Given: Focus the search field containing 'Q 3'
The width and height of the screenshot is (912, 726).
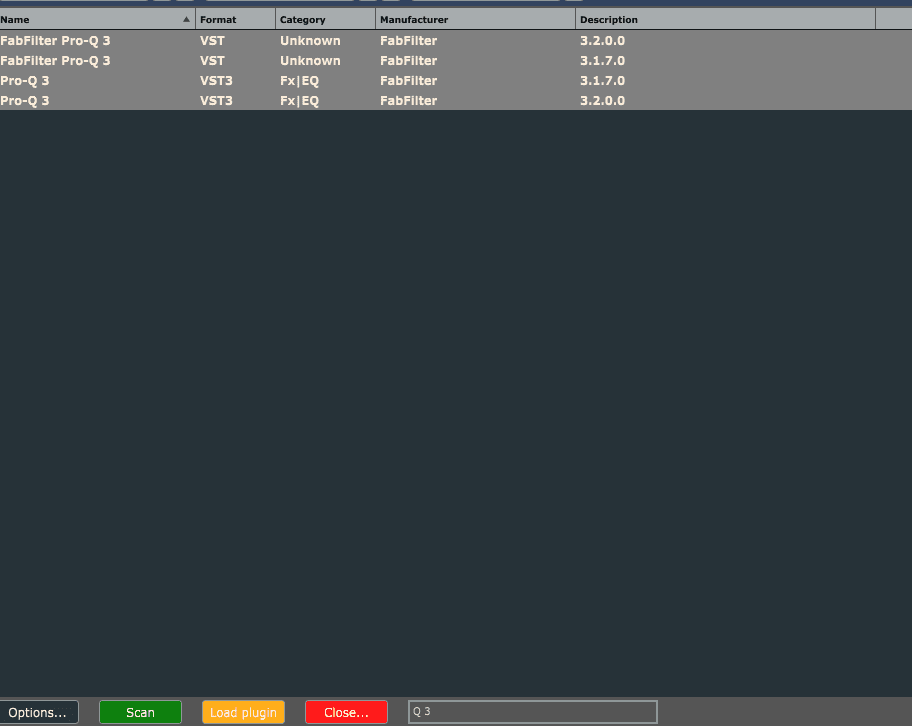Looking at the screenshot, I should tap(533, 711).
